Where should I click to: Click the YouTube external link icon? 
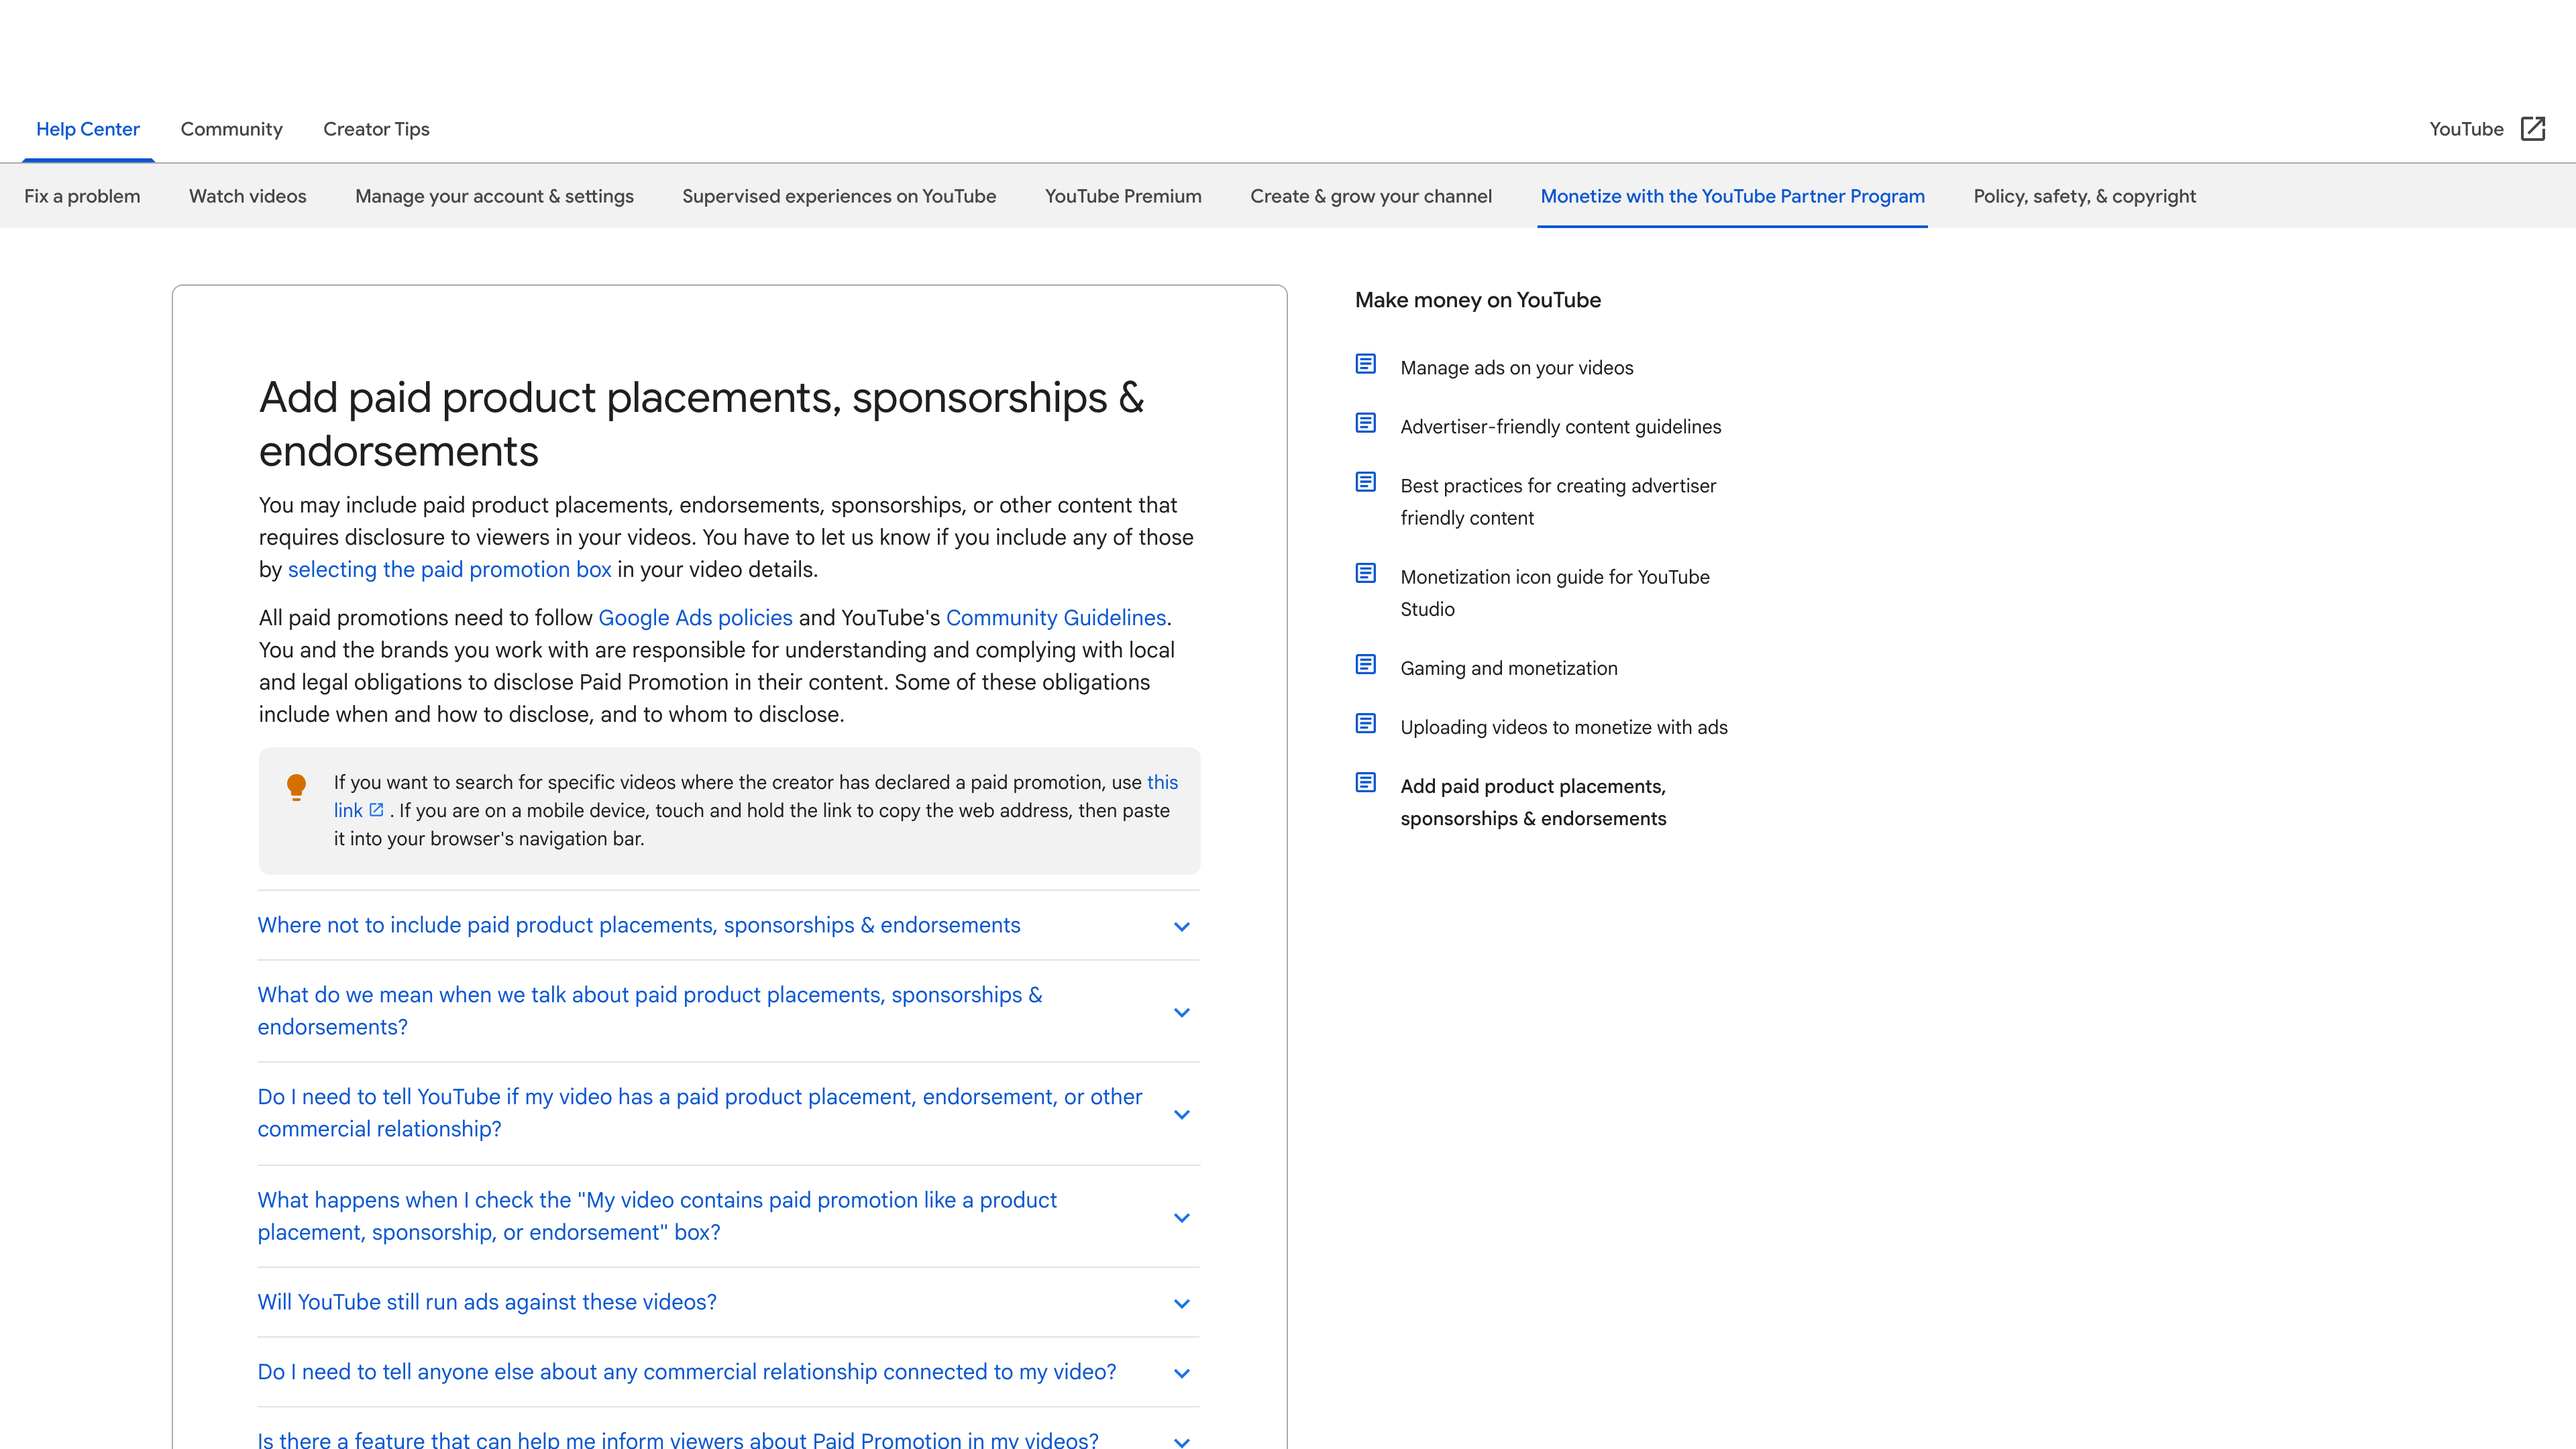point(2532,129)
